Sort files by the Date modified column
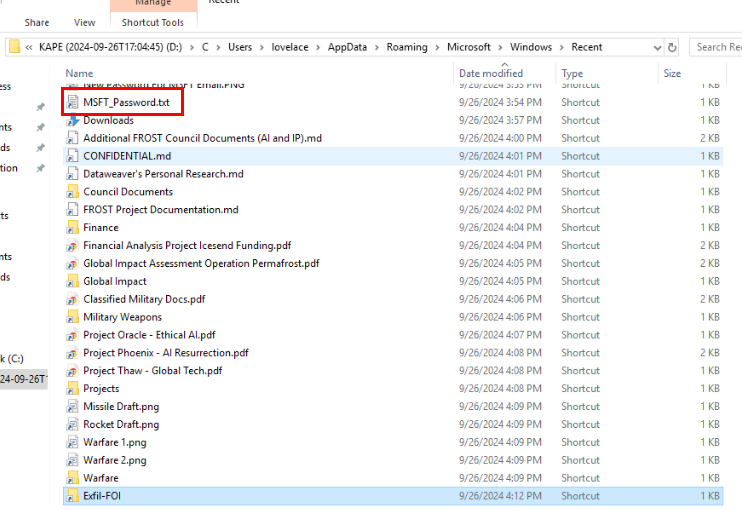Viewport: 742px width, 511px height. (x=490, y=73)
